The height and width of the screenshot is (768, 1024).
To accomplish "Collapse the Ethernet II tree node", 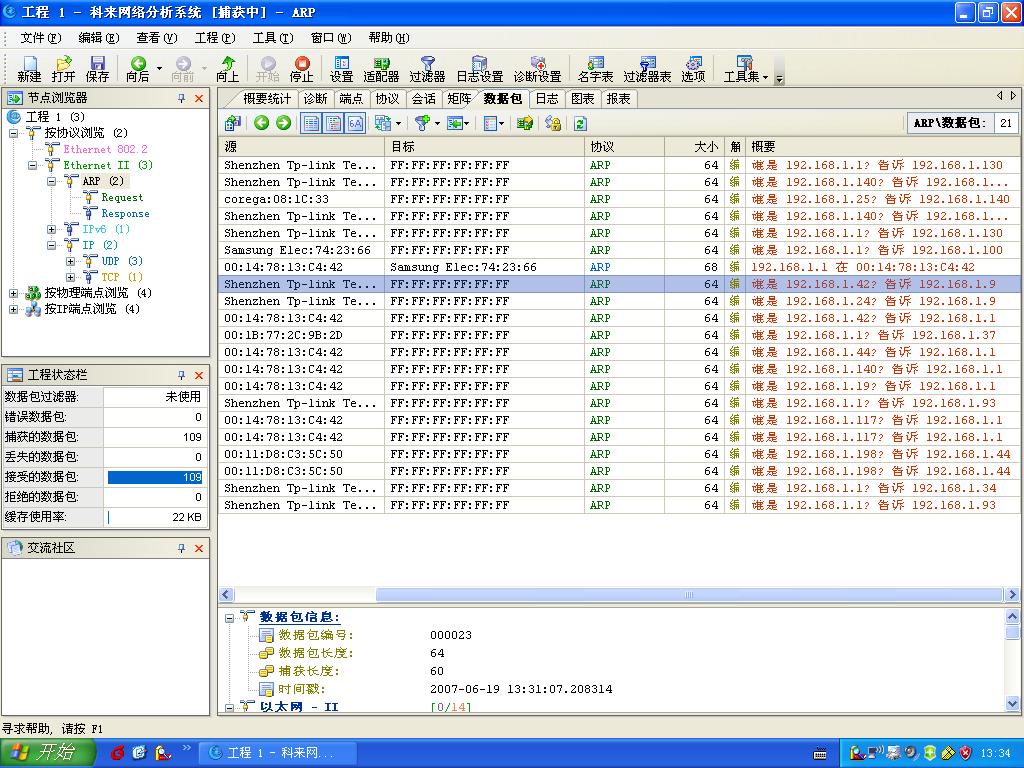I will [33, 165].
